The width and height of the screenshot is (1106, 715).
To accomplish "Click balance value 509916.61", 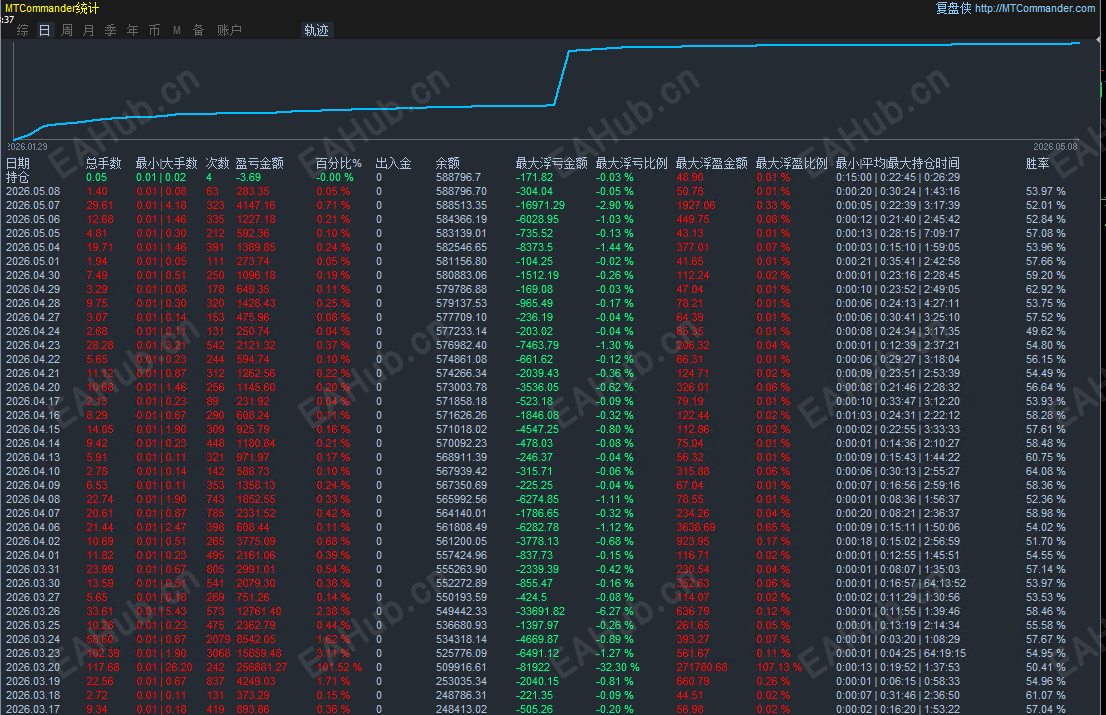I will point(461,667).
